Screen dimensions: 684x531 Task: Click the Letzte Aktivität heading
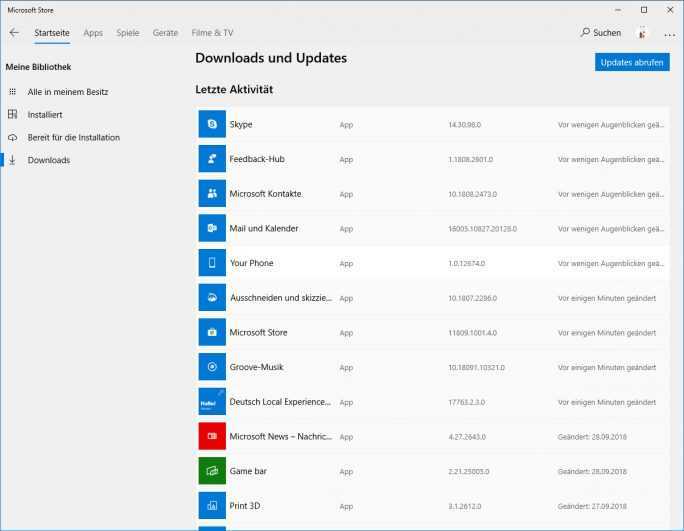[x=234, y=89]
